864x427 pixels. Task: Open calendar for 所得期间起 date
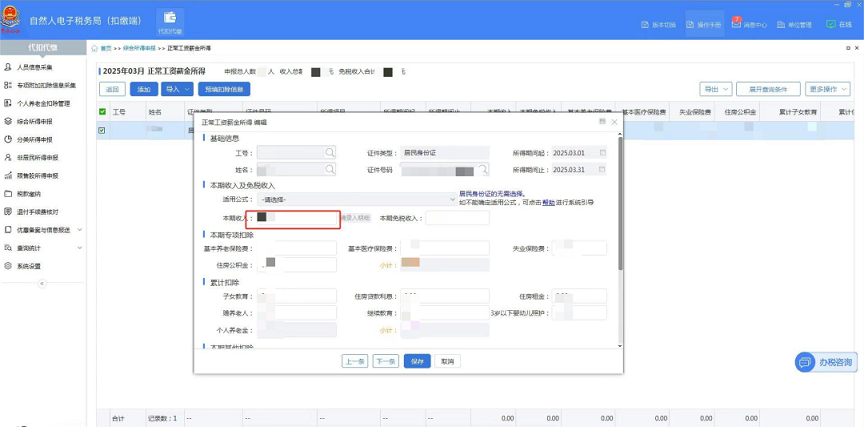tap(602, 153)
